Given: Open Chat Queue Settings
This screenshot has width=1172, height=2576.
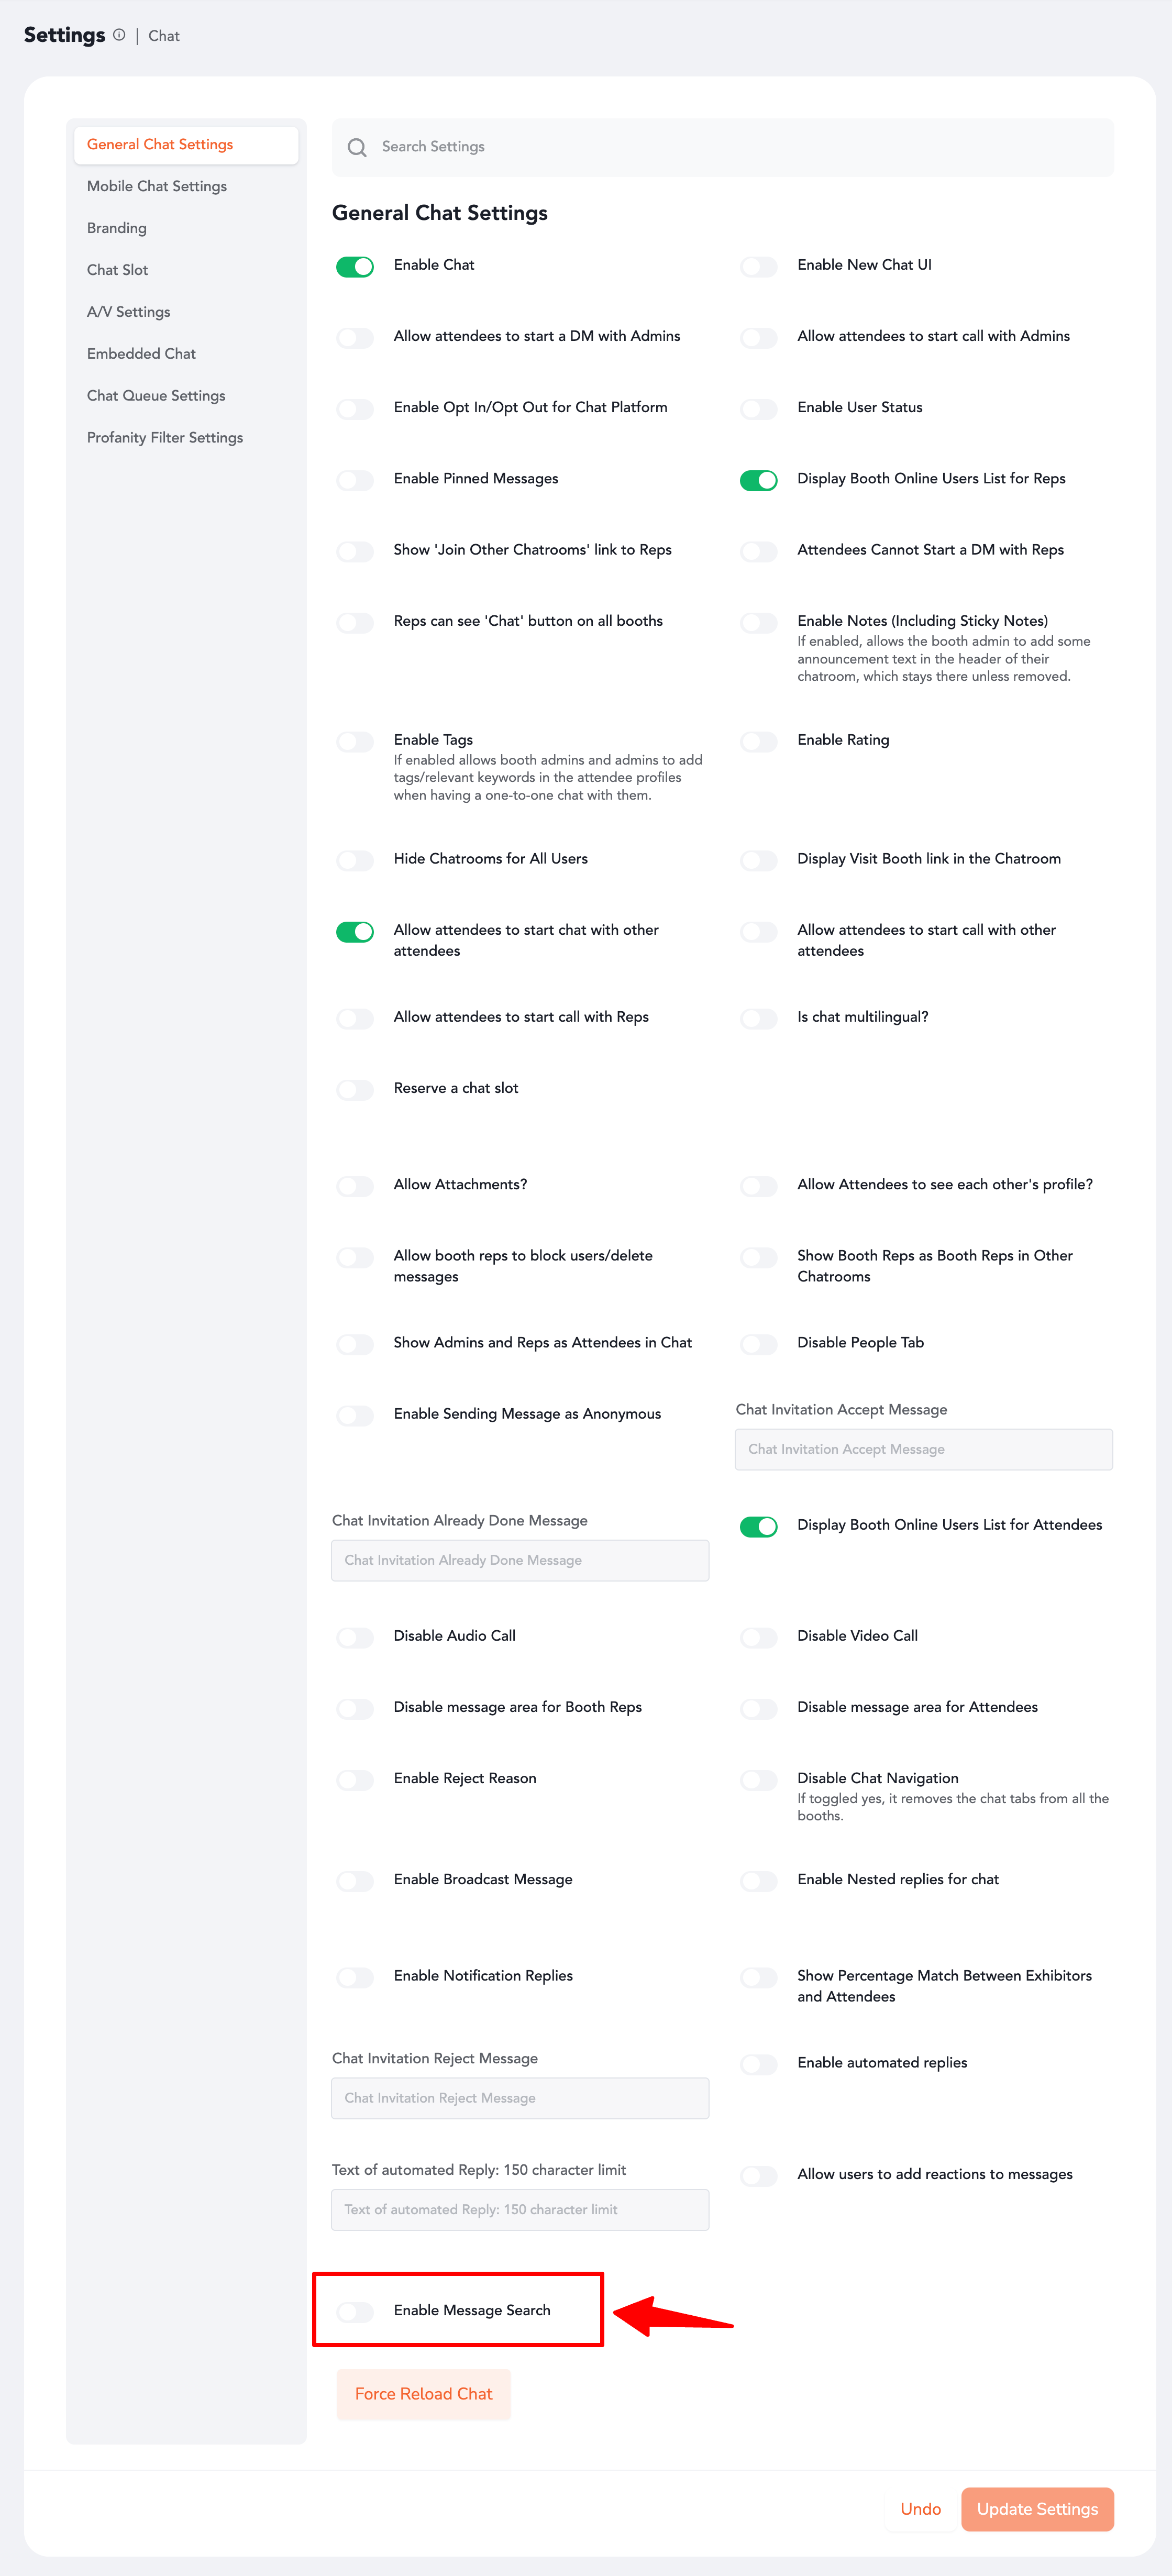Looking at the screenshot, I should click(156, 395).
